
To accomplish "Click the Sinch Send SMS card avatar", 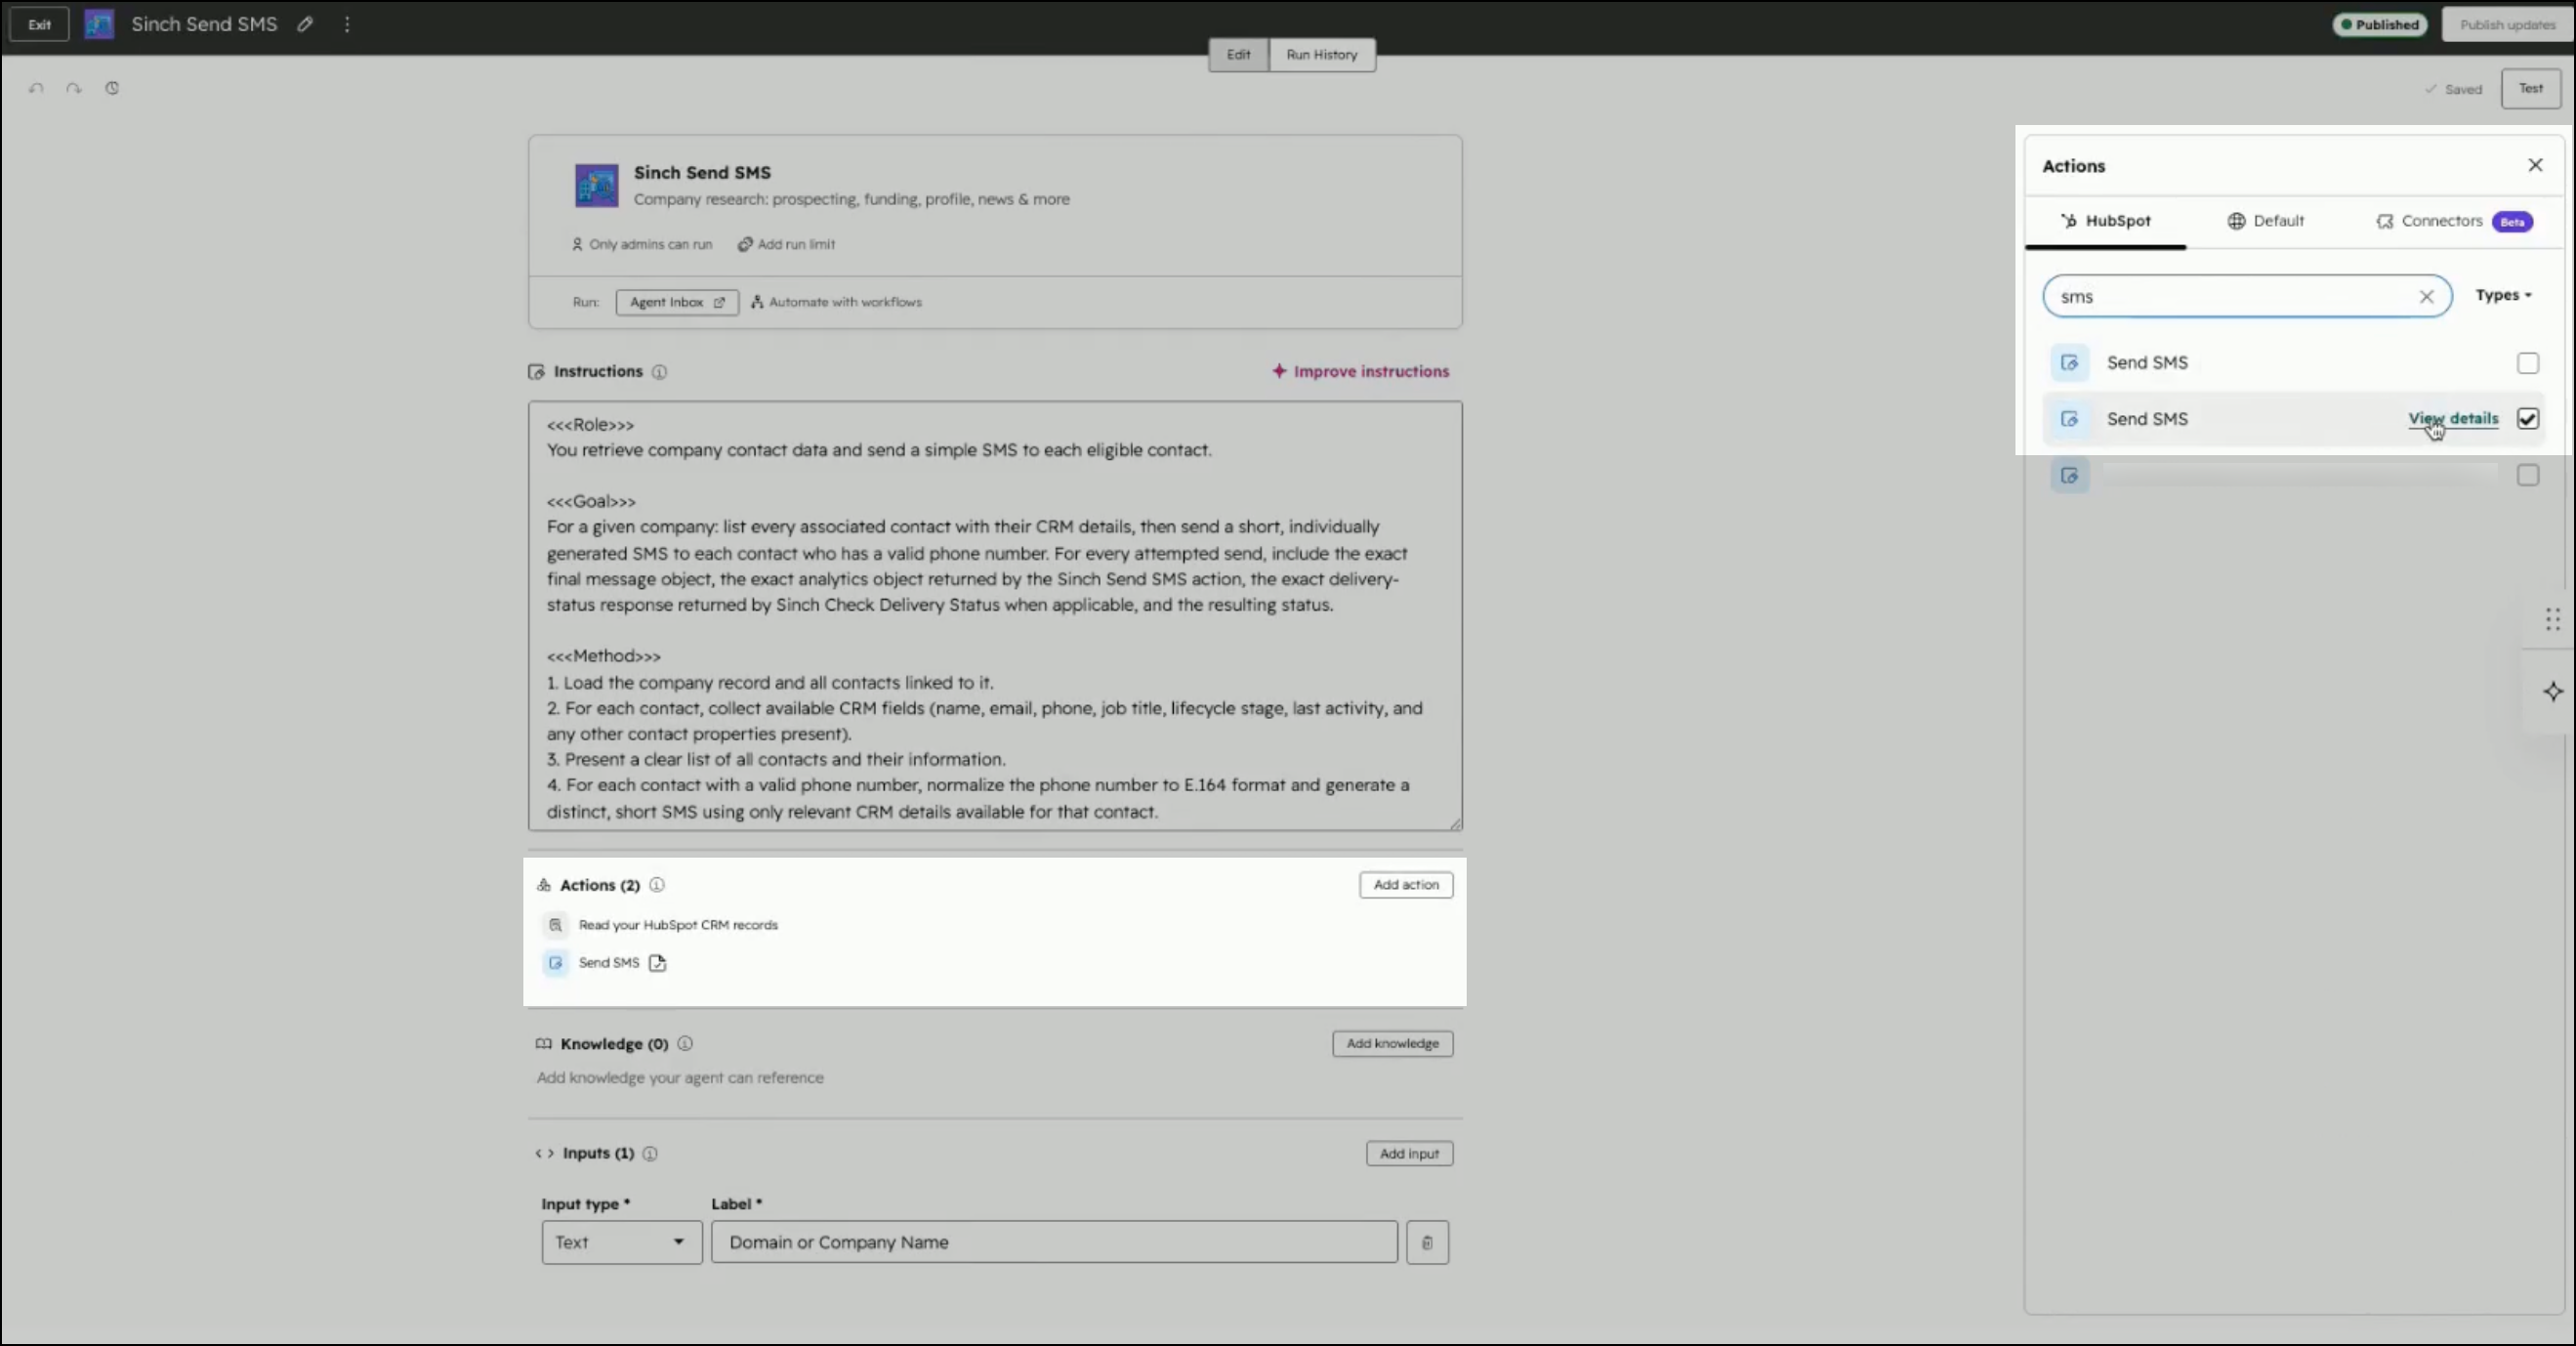I will click(597, 186).
